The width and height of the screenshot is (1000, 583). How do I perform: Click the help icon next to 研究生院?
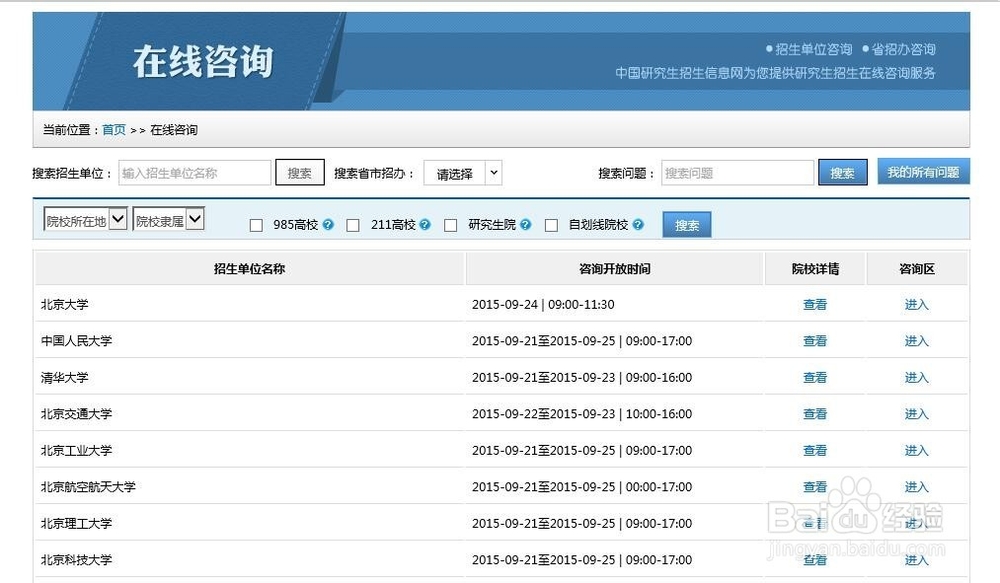click(526, 225)
